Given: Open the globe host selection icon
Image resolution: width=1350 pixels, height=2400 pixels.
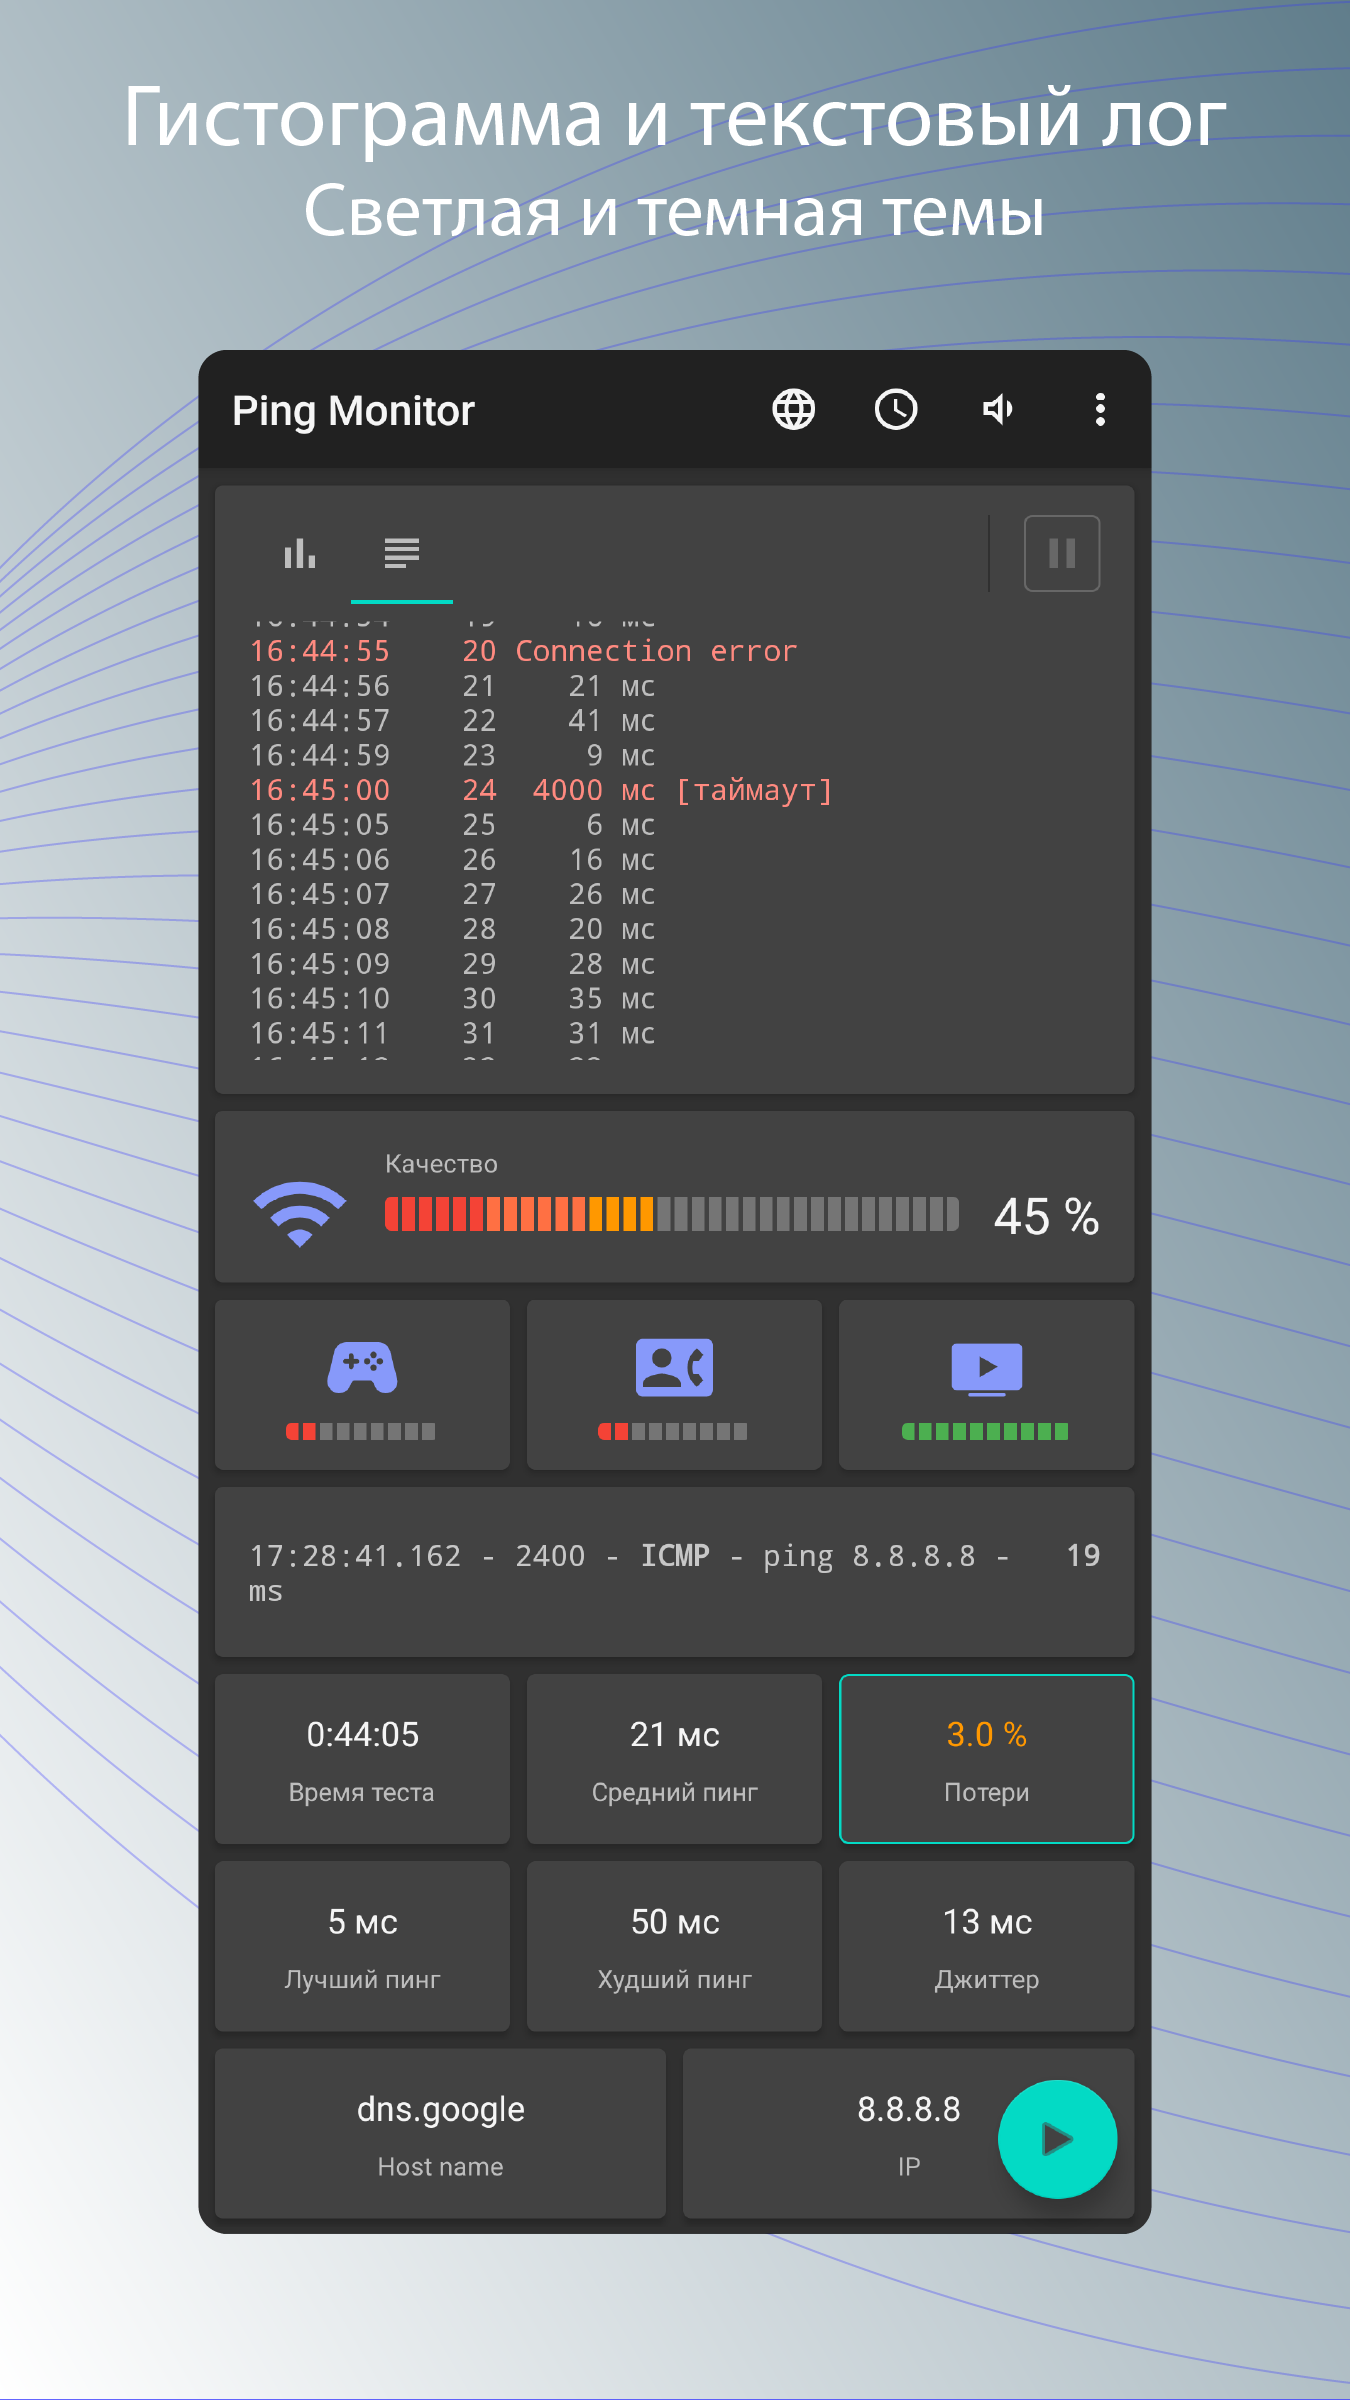Looking at the screenshot, I should tap(793, 410).
